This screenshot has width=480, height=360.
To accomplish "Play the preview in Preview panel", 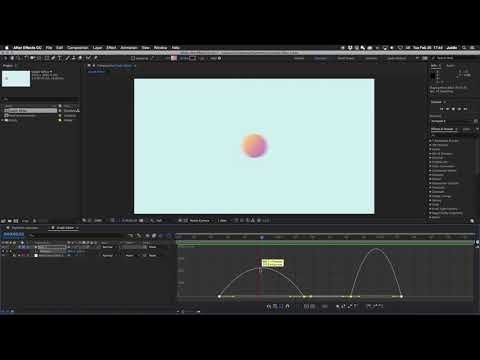I will [x=453, y=109].
